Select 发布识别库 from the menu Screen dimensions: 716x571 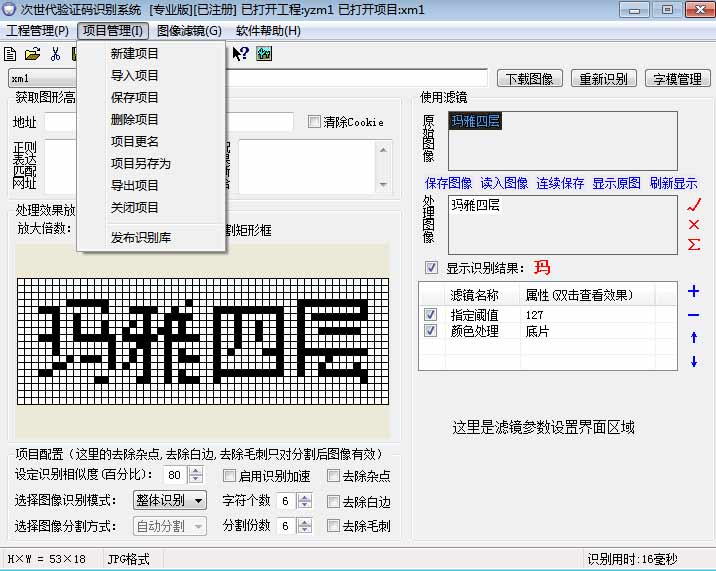(141, 237)
